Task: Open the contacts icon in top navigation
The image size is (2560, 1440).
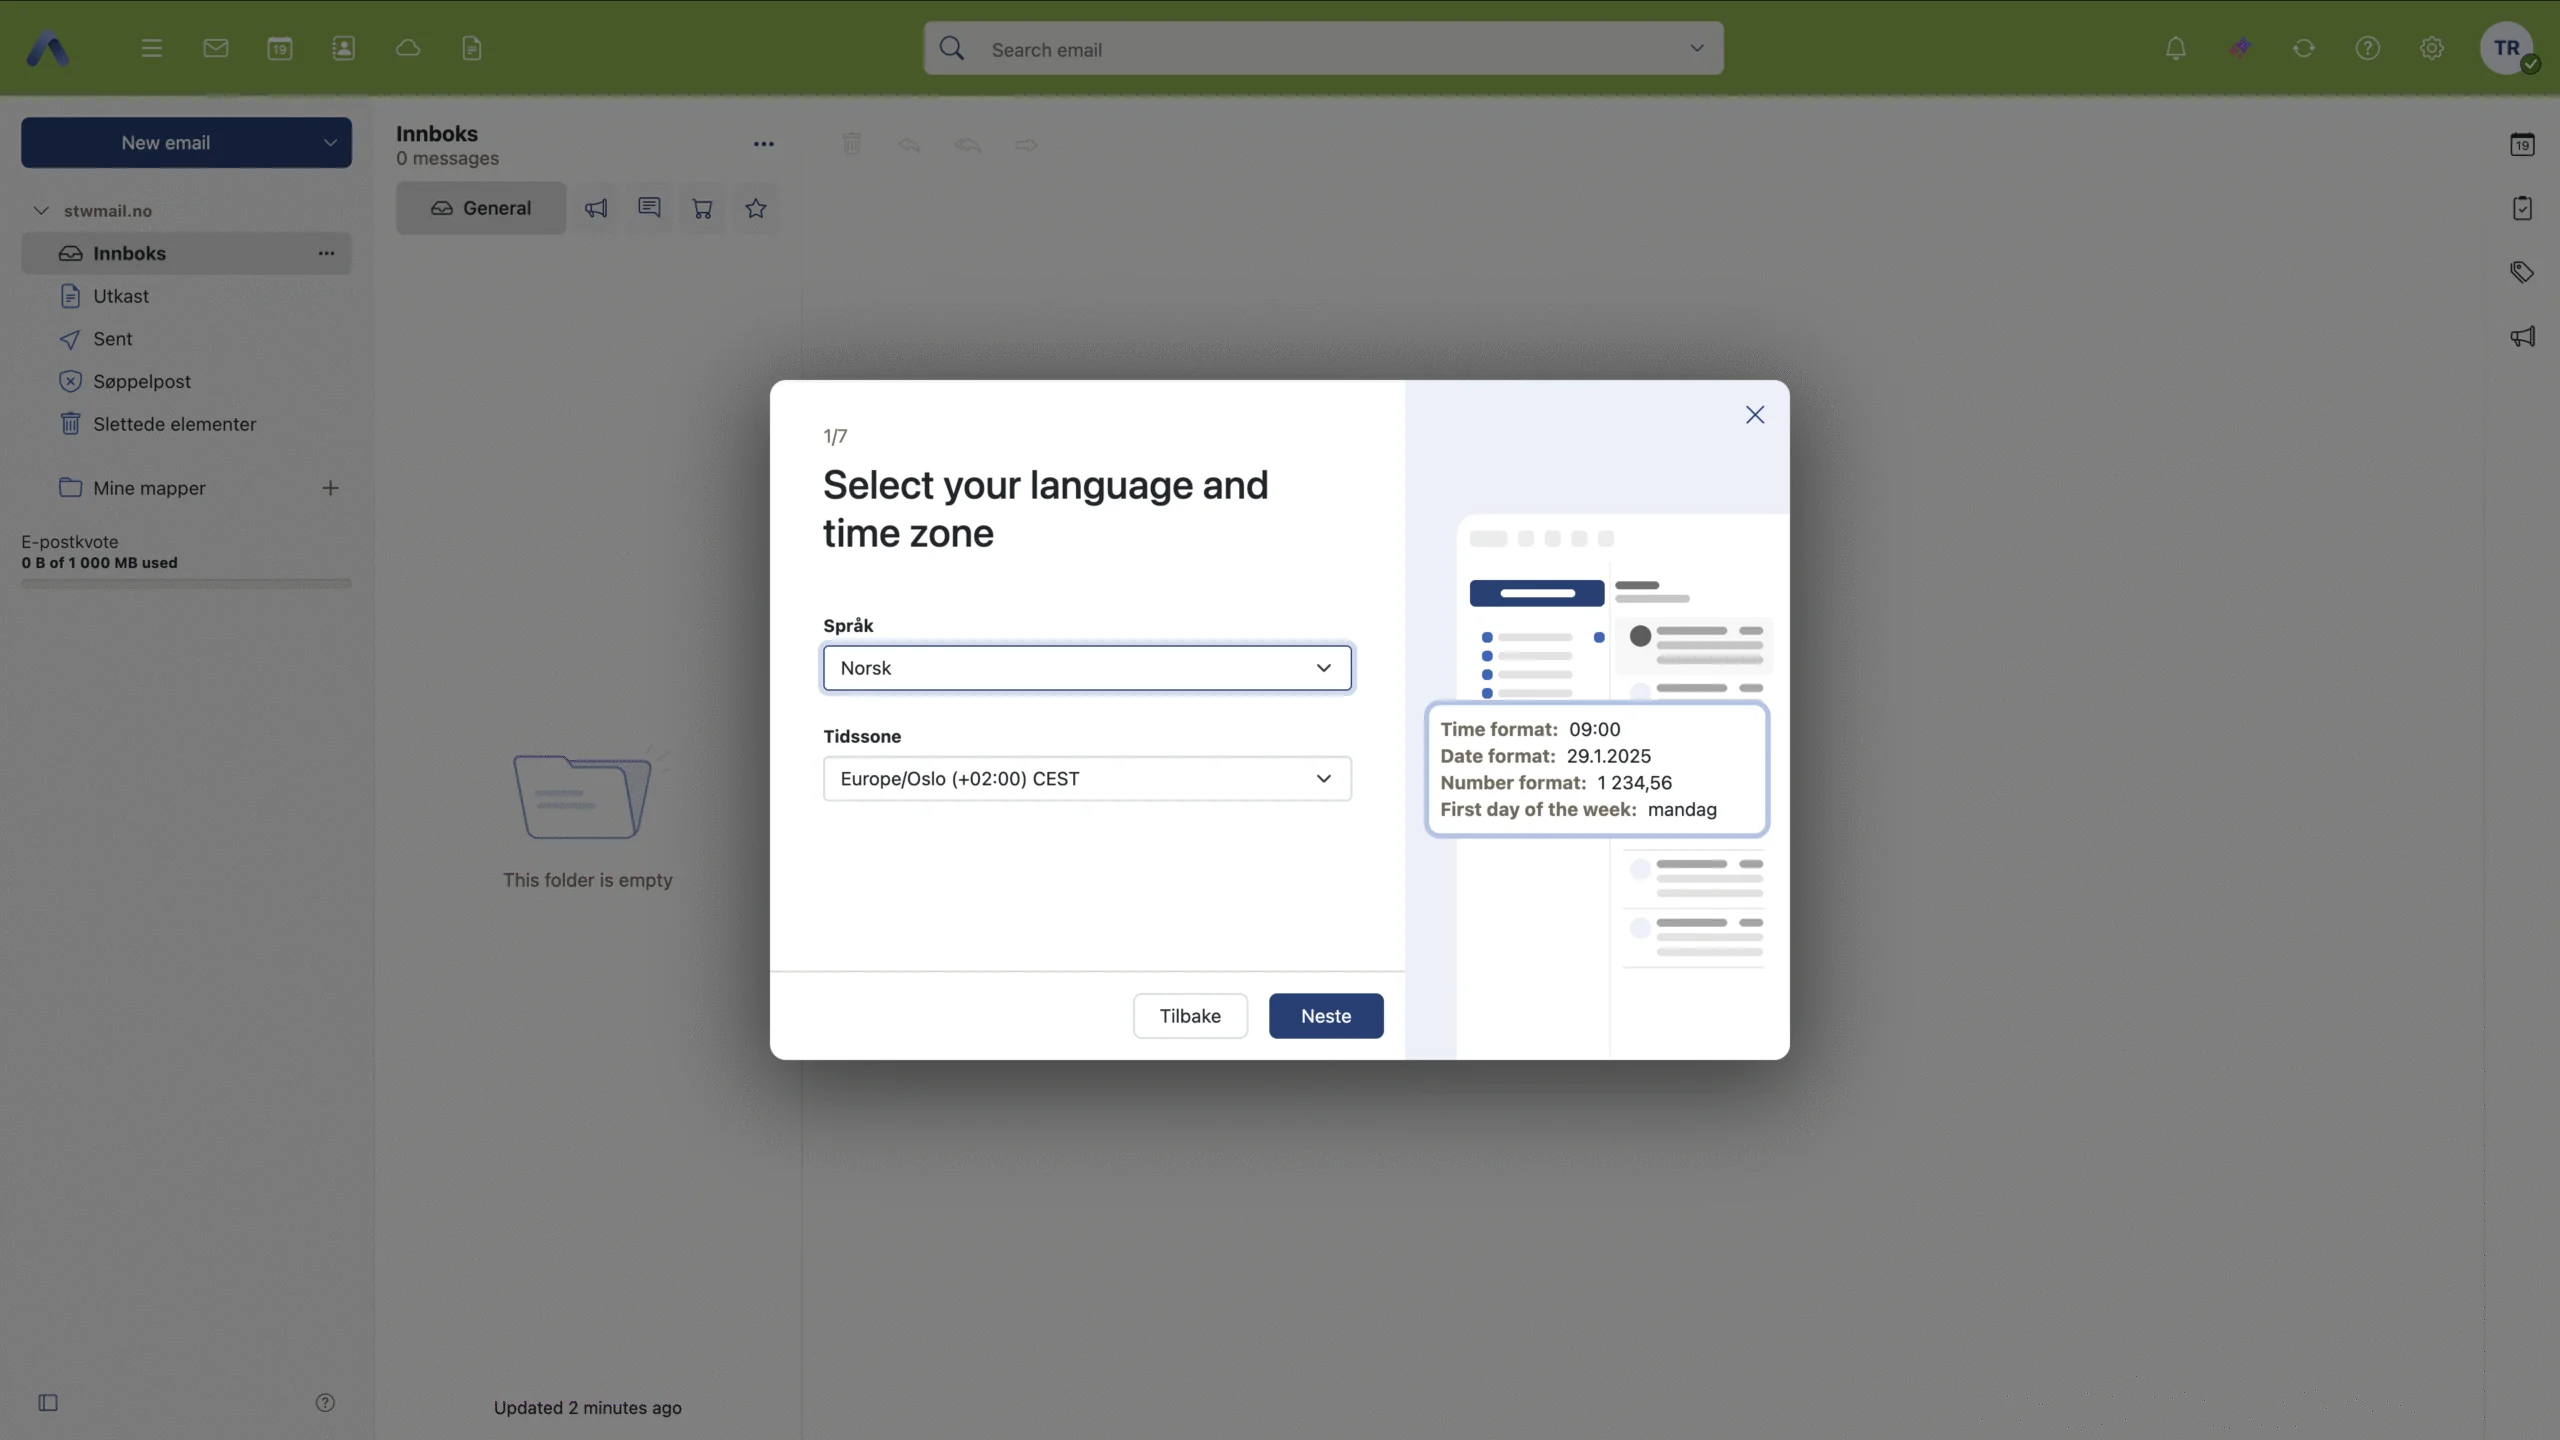Action: [x=343, y=48]
